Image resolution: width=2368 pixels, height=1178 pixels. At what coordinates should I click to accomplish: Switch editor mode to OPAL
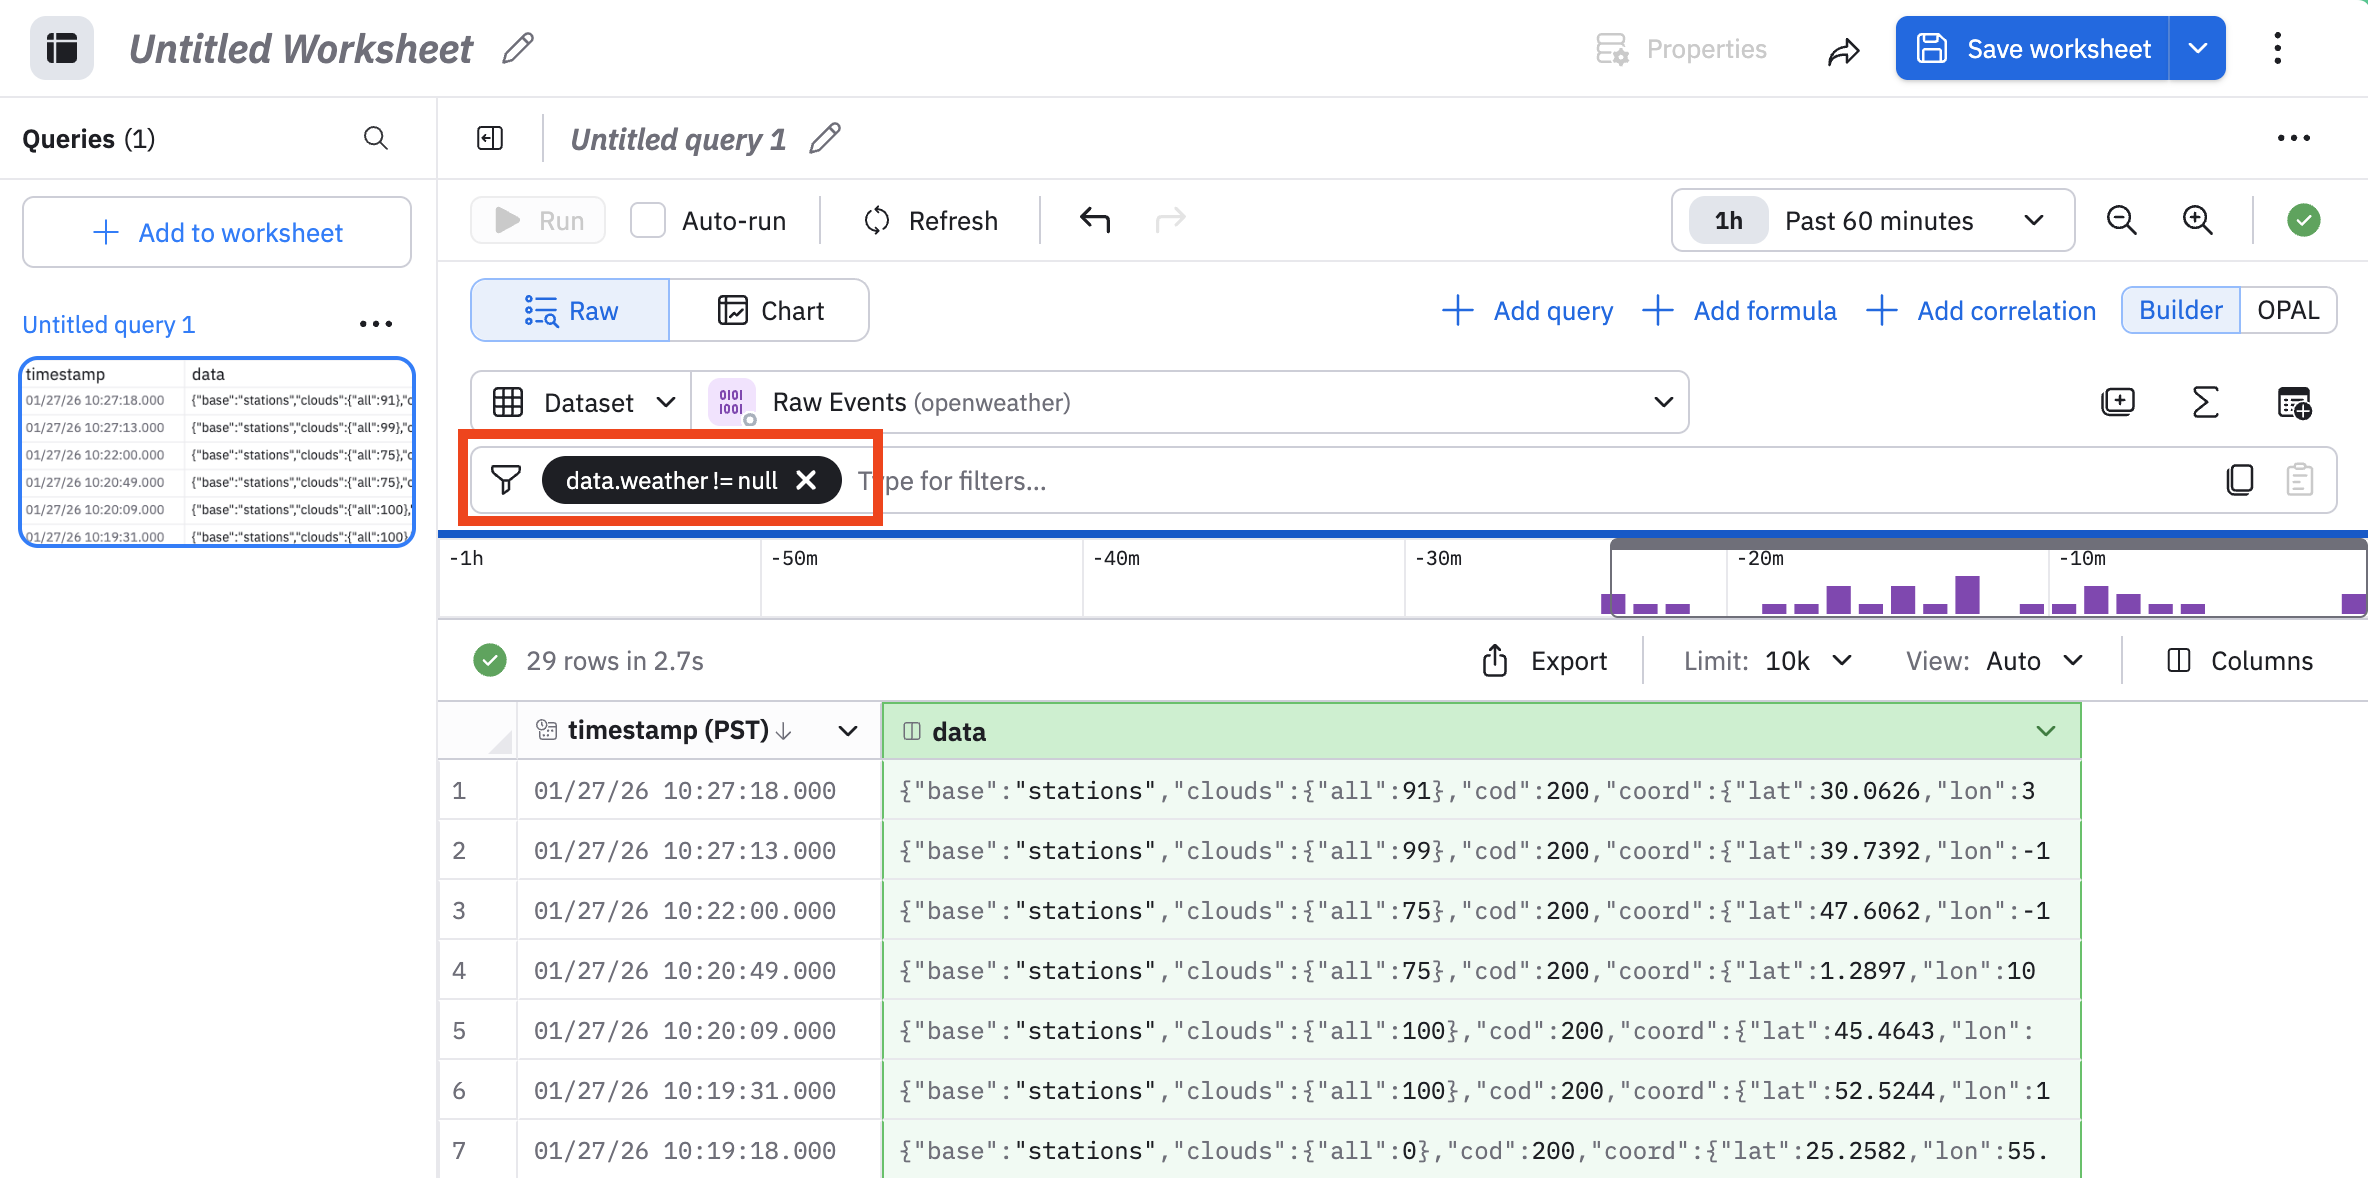click(x=2288, y=310)
